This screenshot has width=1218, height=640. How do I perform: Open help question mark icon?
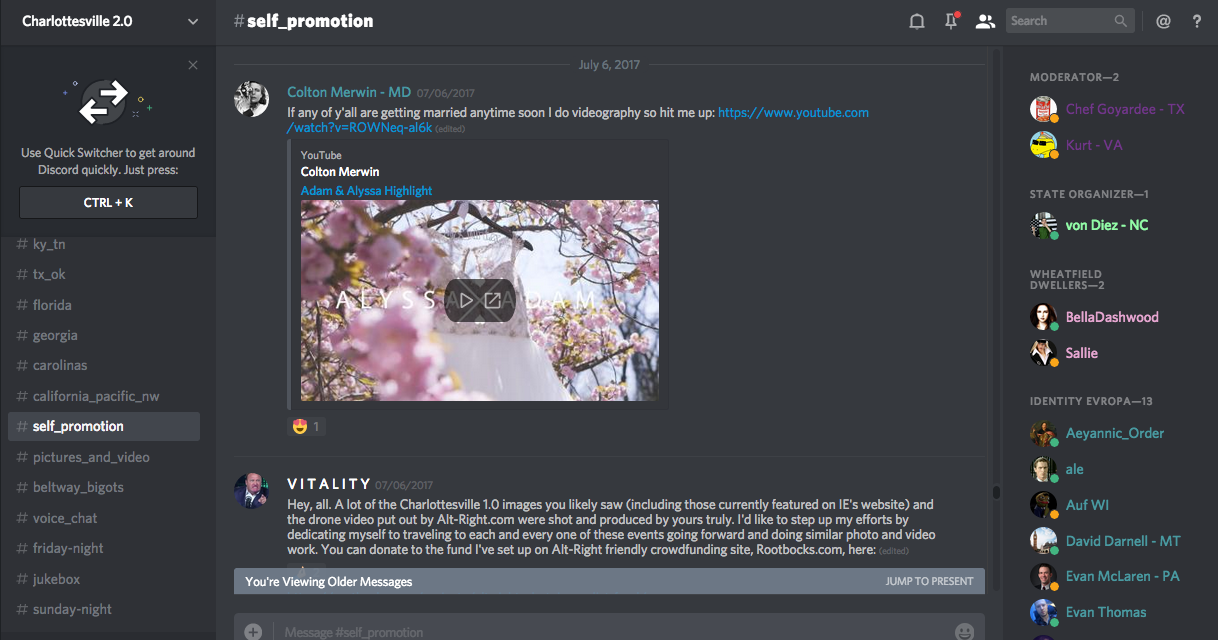tap(1197, 21)
